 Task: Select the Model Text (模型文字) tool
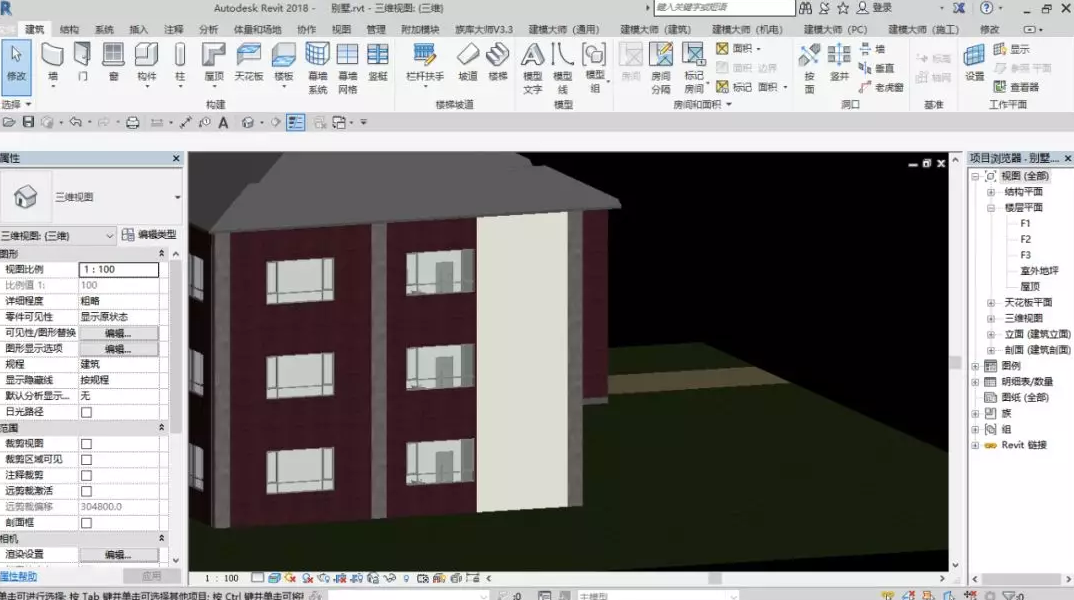click(532, 68)
